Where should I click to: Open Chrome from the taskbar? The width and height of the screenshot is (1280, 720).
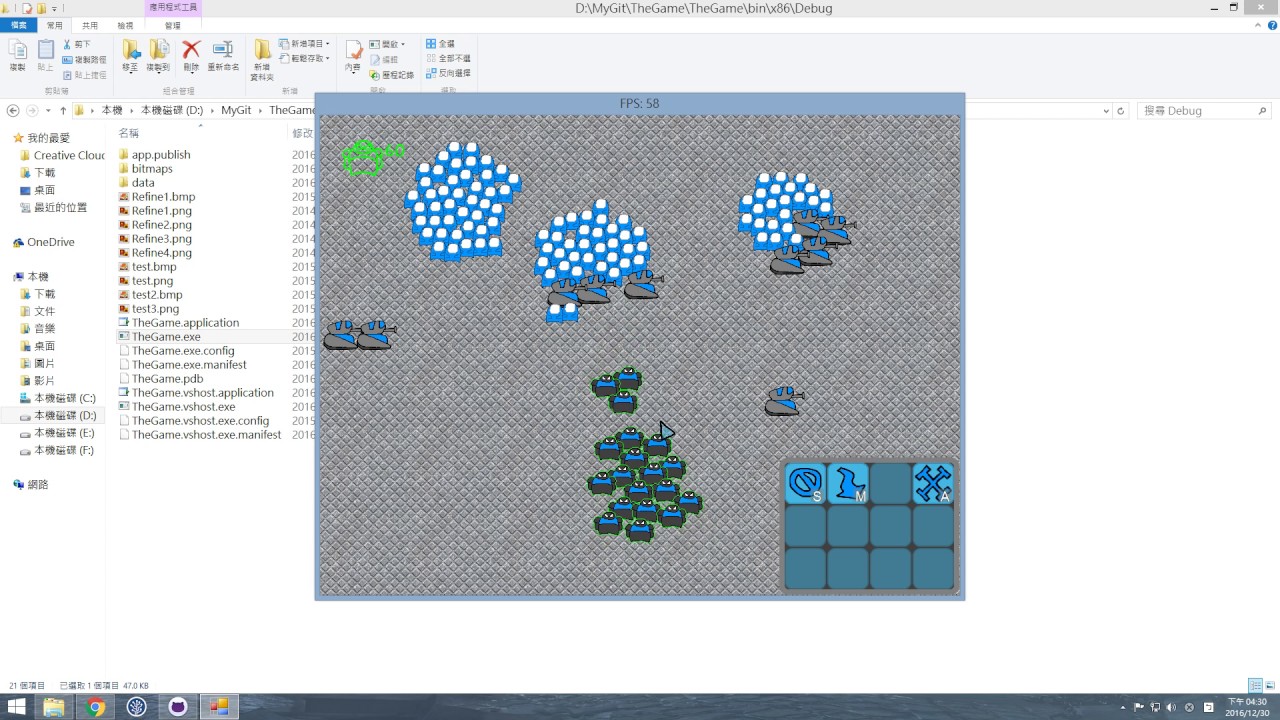coord(96,707)
